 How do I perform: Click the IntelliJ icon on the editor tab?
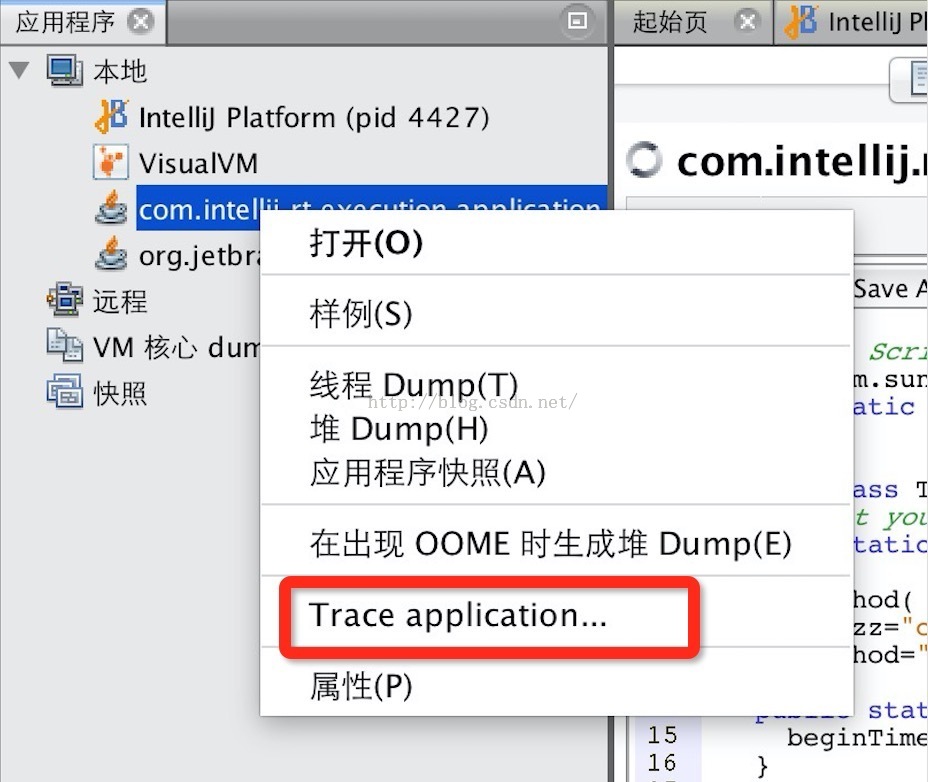[802, 21]
